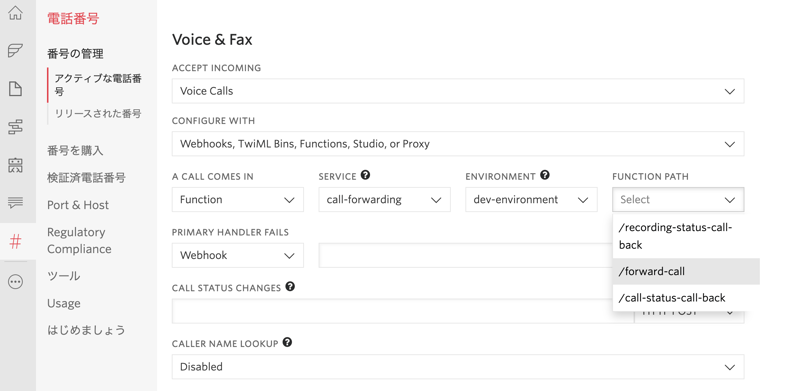Click the Call Status Changes URL field
This screenshot has height=391, width=794.
403,311
